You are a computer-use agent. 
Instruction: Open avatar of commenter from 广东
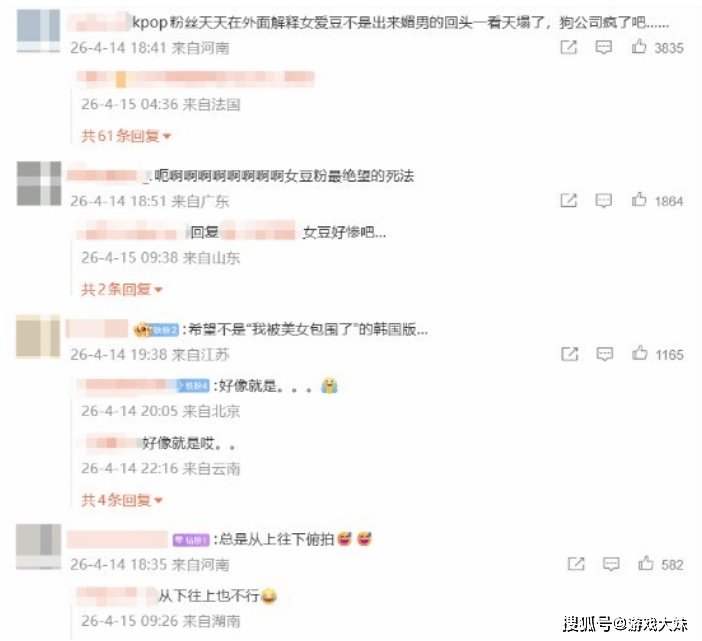click(39, 184)
